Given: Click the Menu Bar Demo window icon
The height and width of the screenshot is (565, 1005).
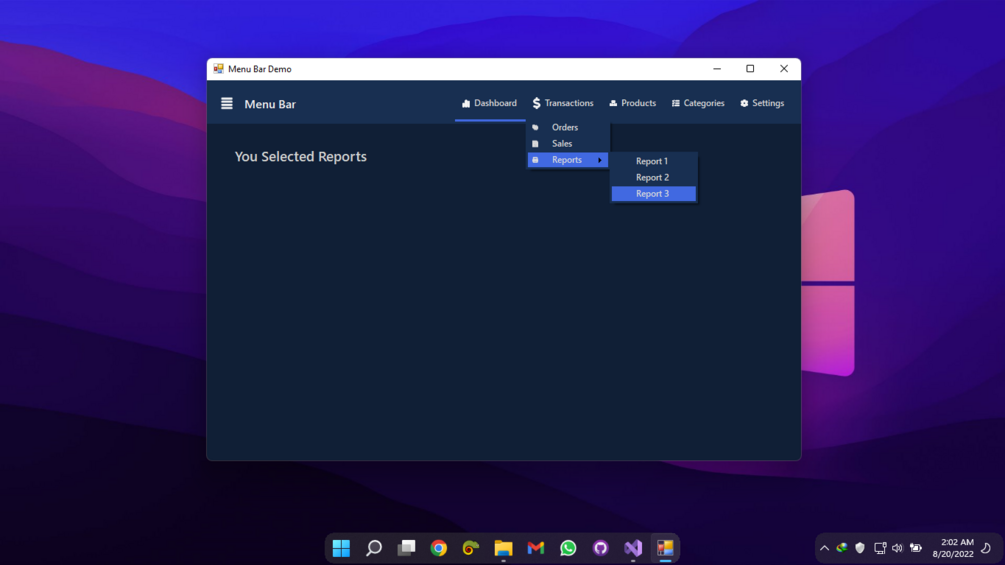Looking at the screenshot, I should pyautogui.click(x=219, y=69).
